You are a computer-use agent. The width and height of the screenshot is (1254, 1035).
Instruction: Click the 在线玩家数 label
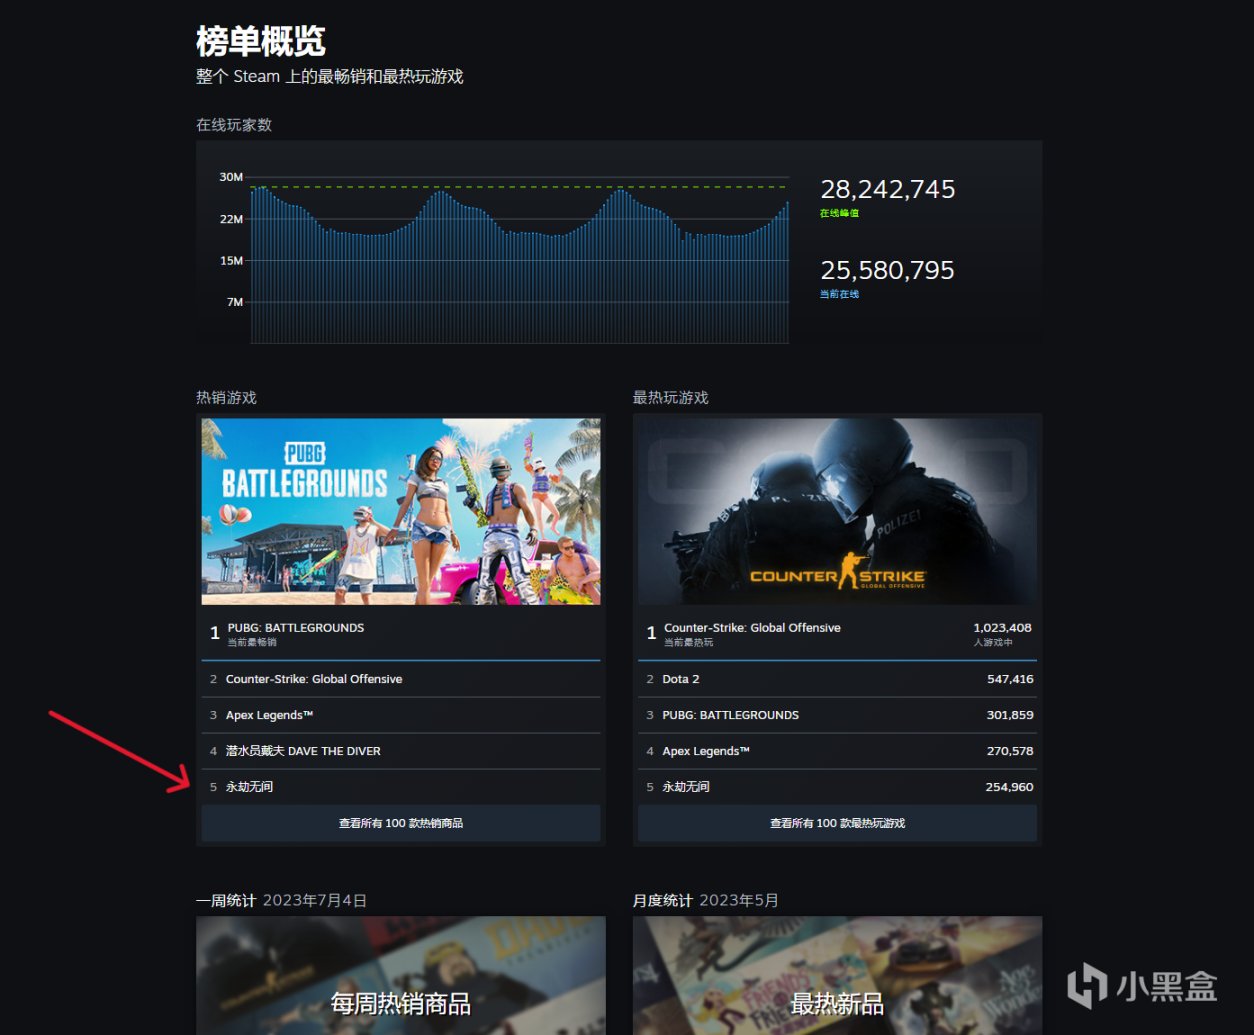pos(234,125)
